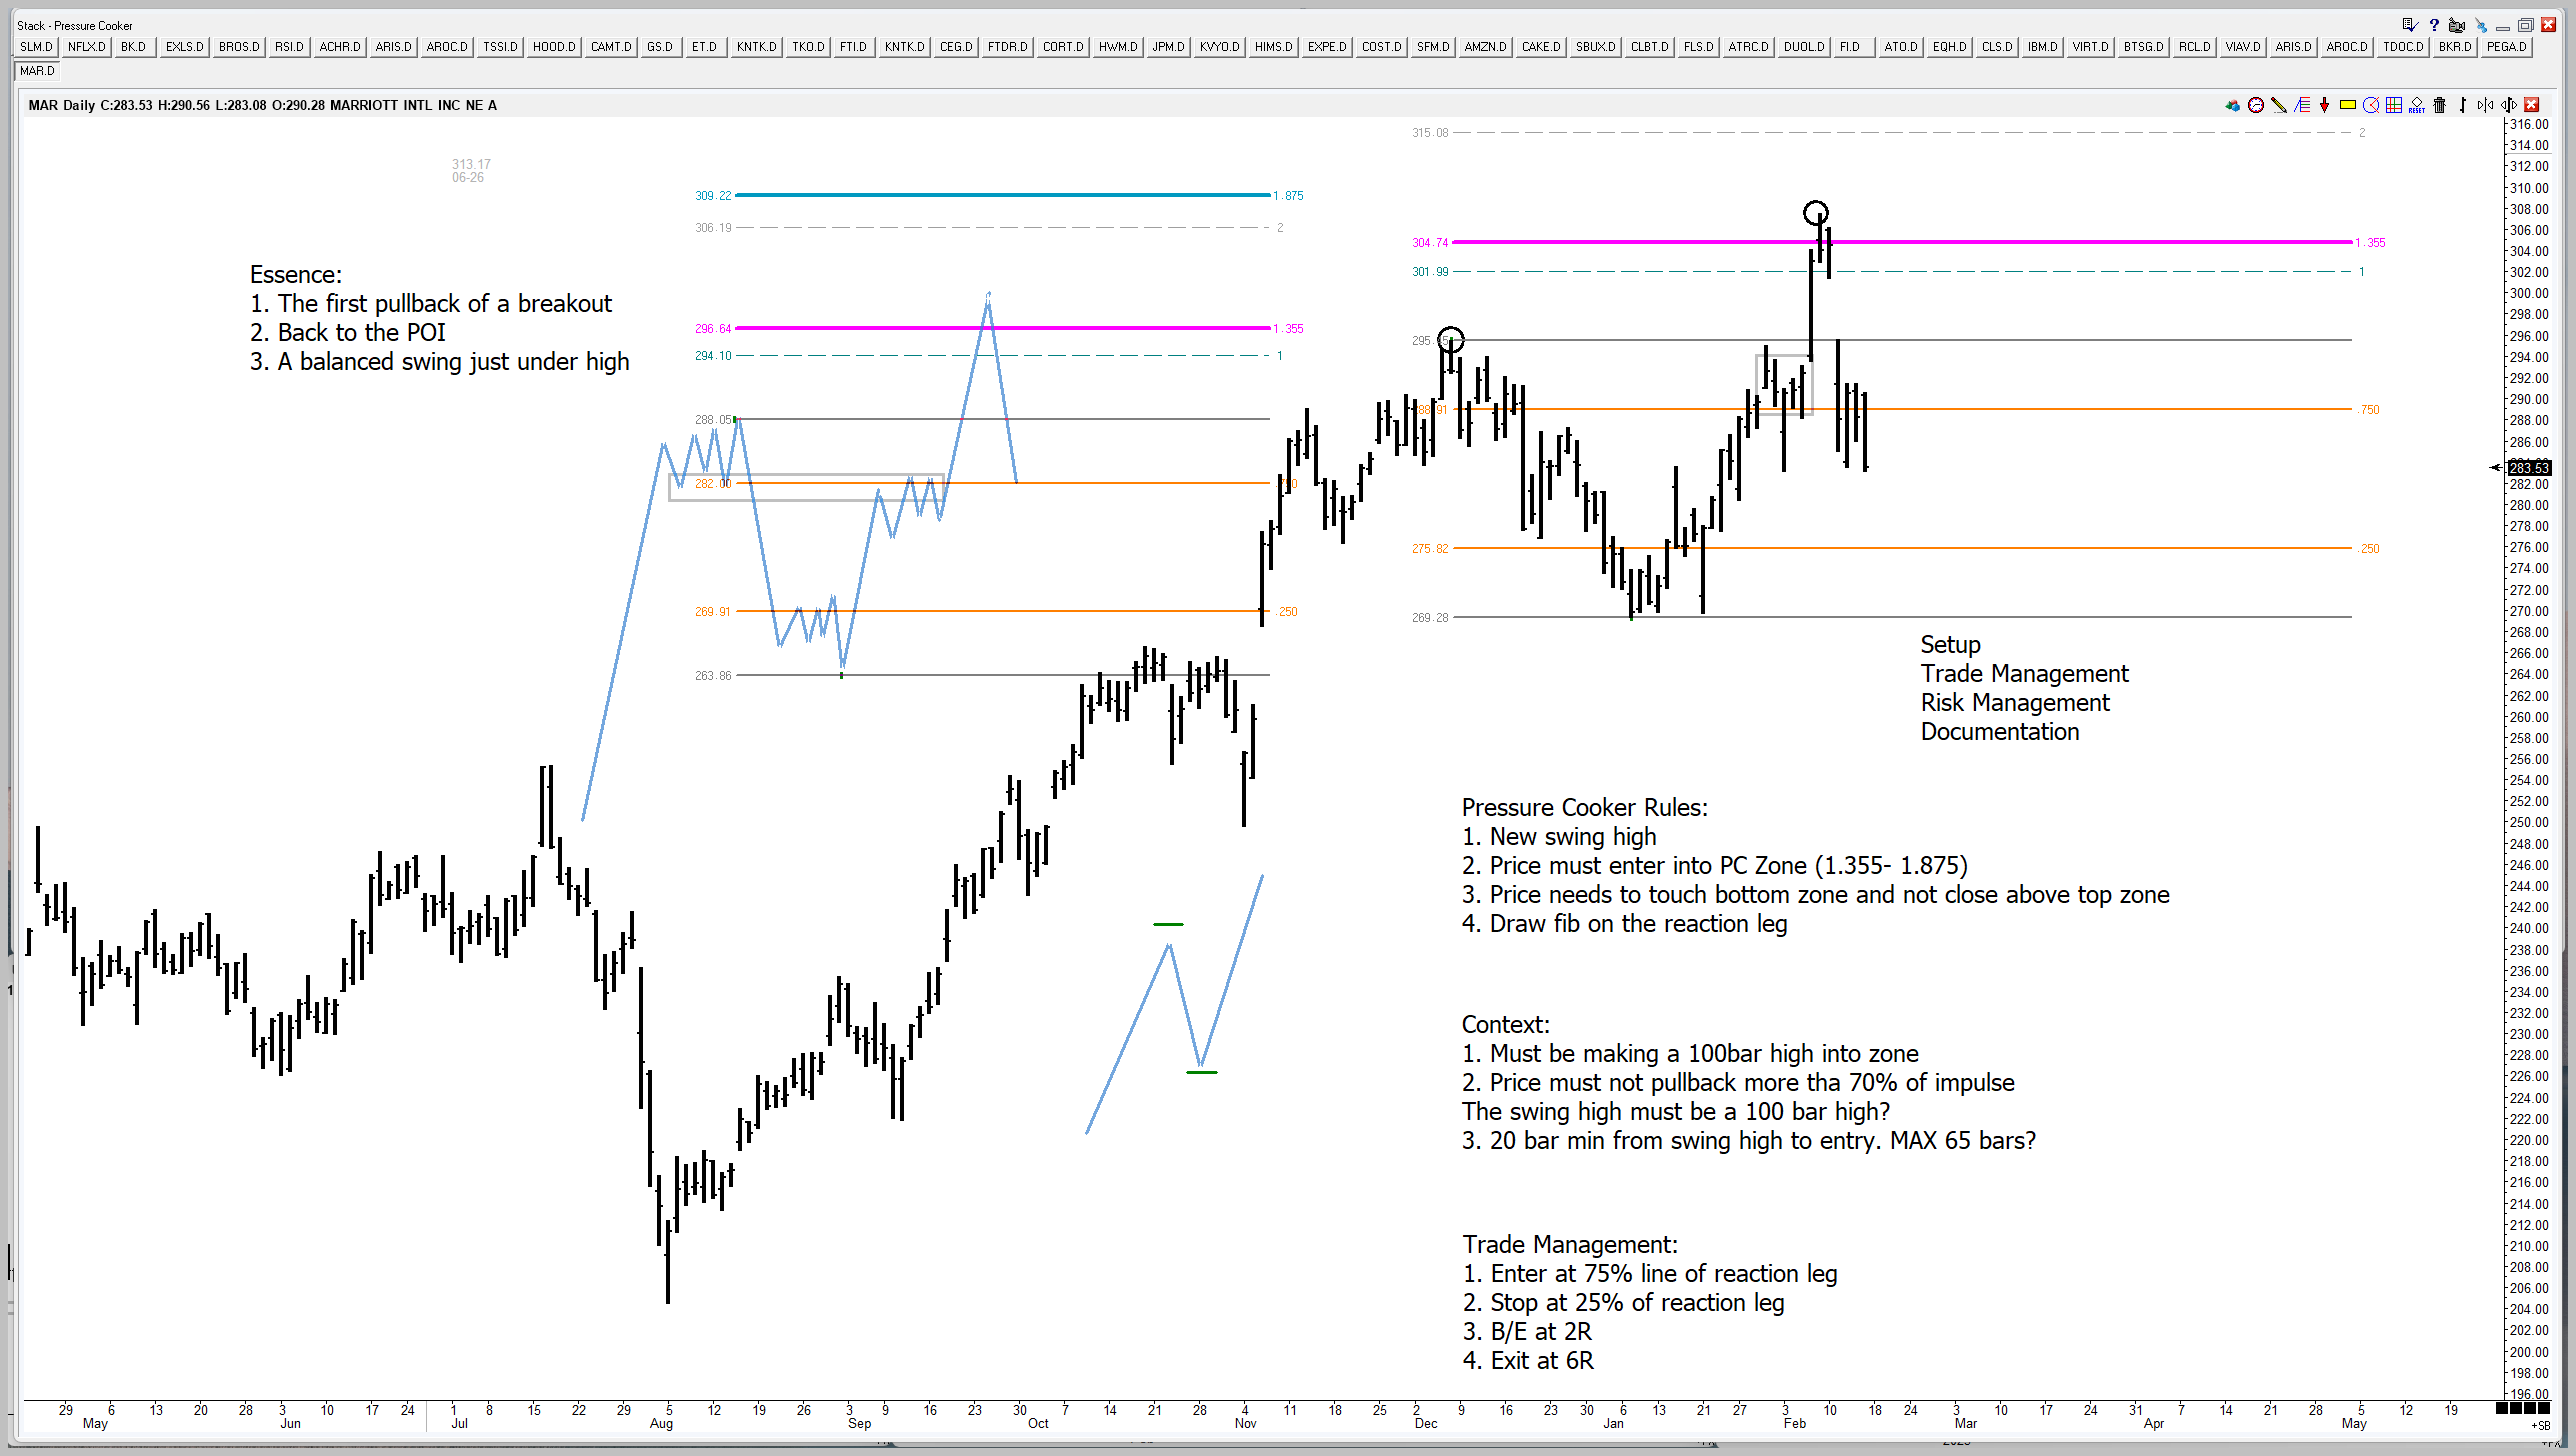
Task: Click the trash can delete icon
Action: point(2440,105)
